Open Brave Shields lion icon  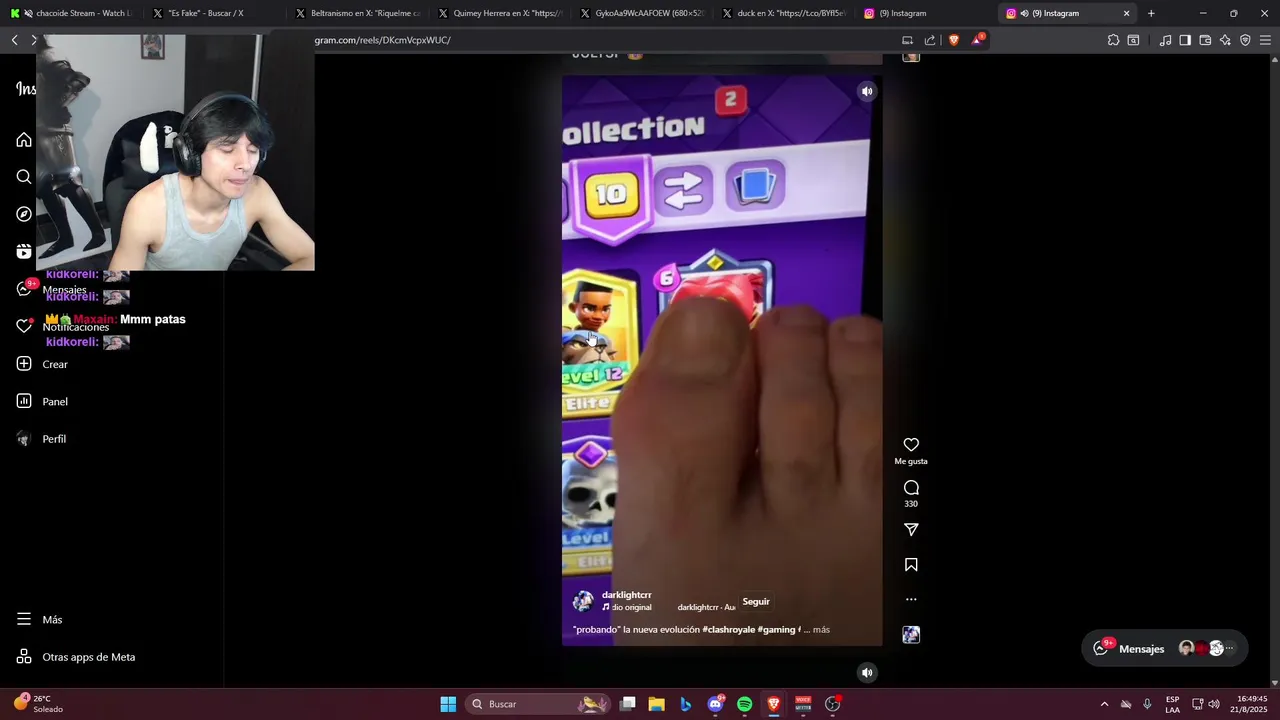(x=953, y=40)
